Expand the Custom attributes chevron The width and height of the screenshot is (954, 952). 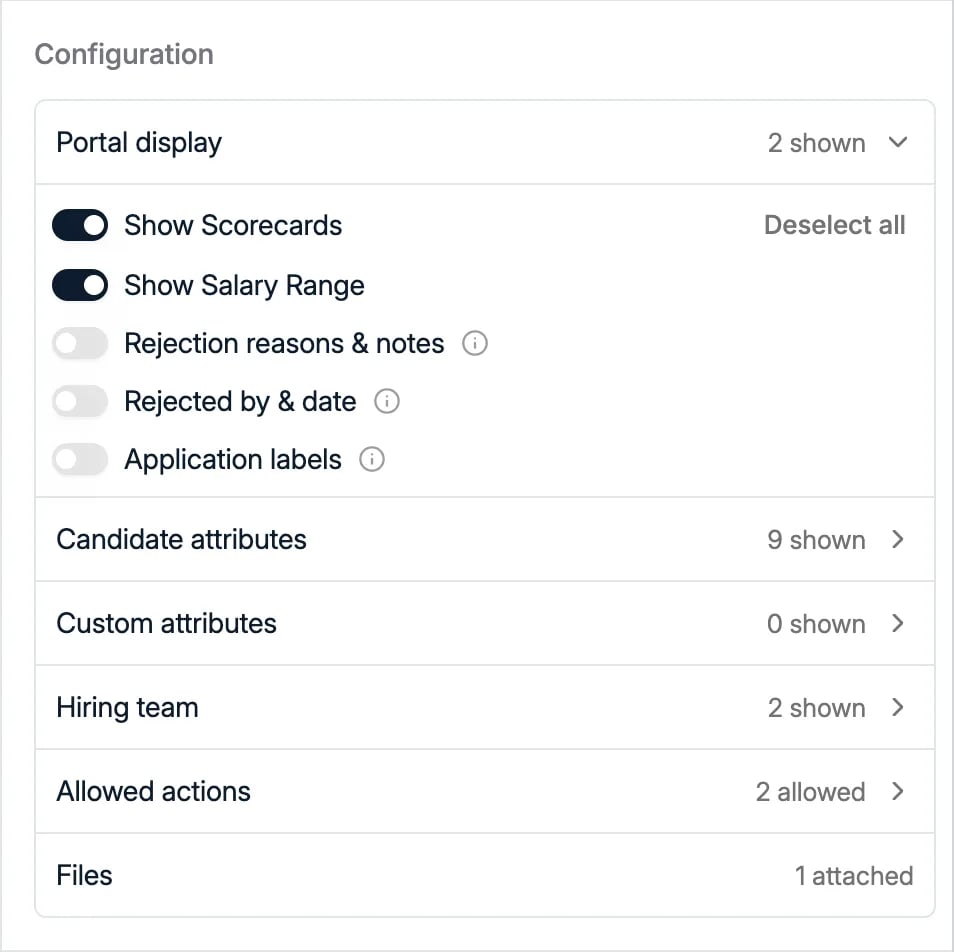point(898,623)
